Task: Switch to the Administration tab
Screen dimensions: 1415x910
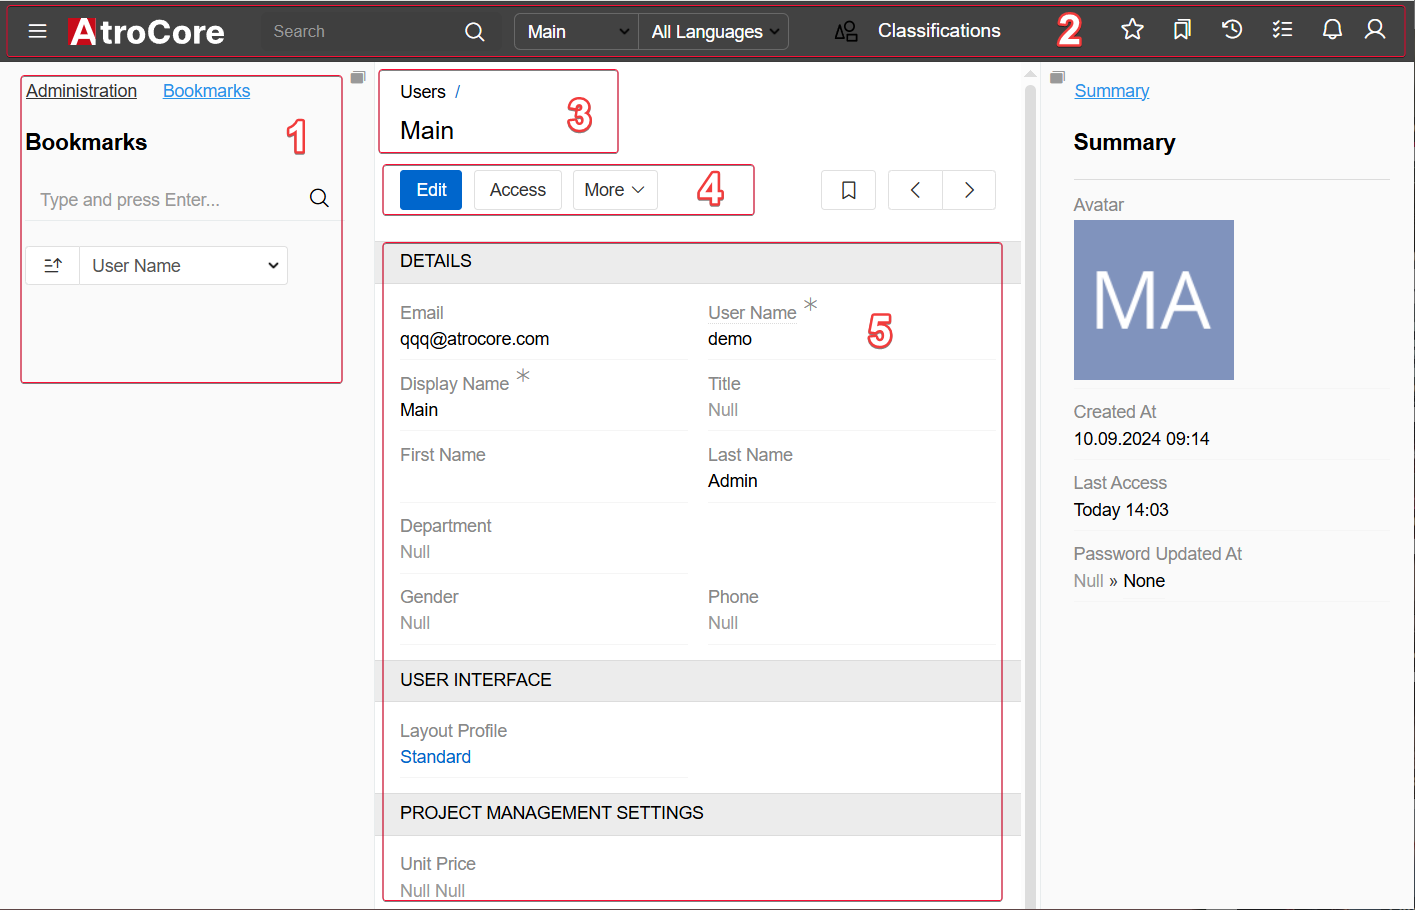Action: tap(81, 91)
